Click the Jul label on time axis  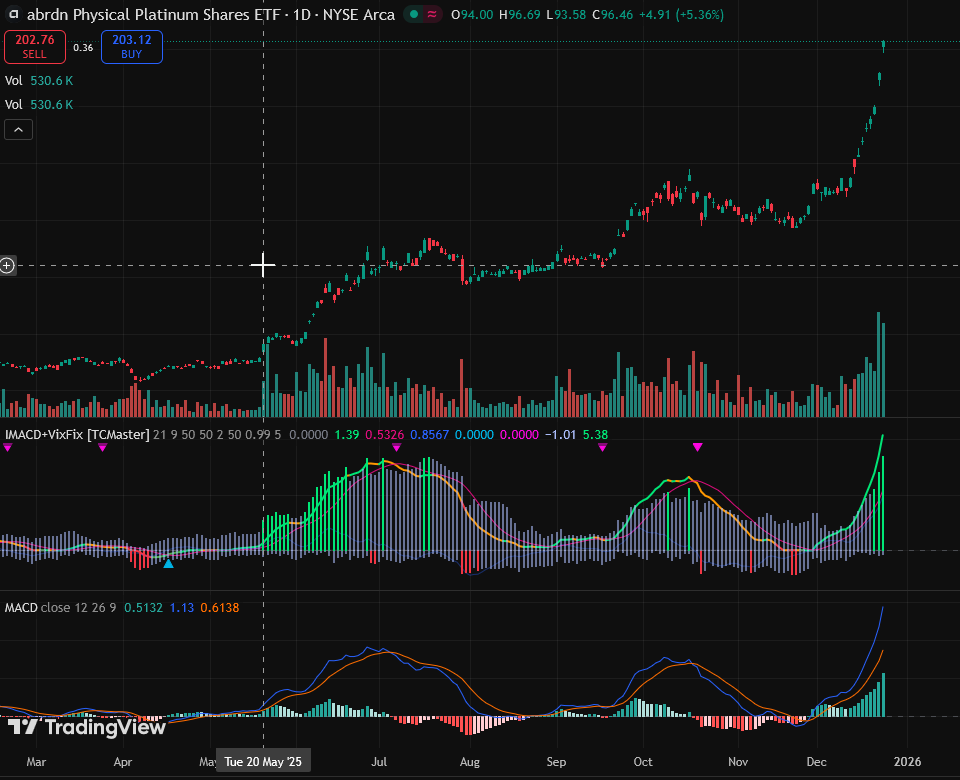point(379,762)
